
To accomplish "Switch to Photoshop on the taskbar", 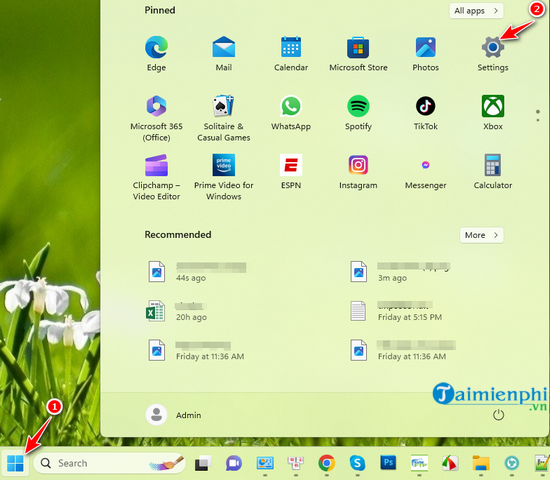I will pyautogui.click(x=388, y=462).
